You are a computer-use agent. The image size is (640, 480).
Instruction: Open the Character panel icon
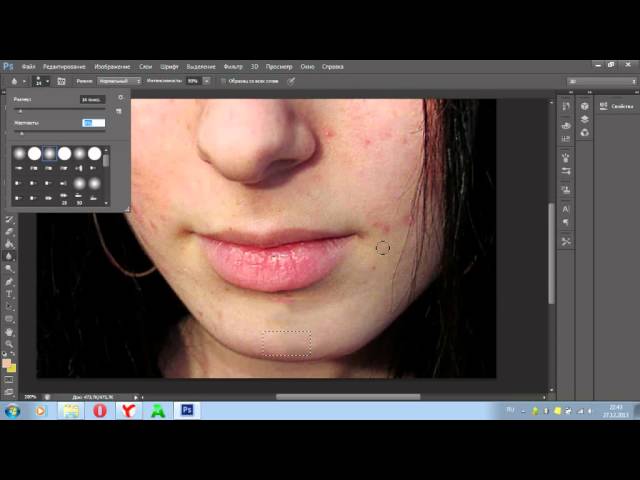tap(566, 209)
